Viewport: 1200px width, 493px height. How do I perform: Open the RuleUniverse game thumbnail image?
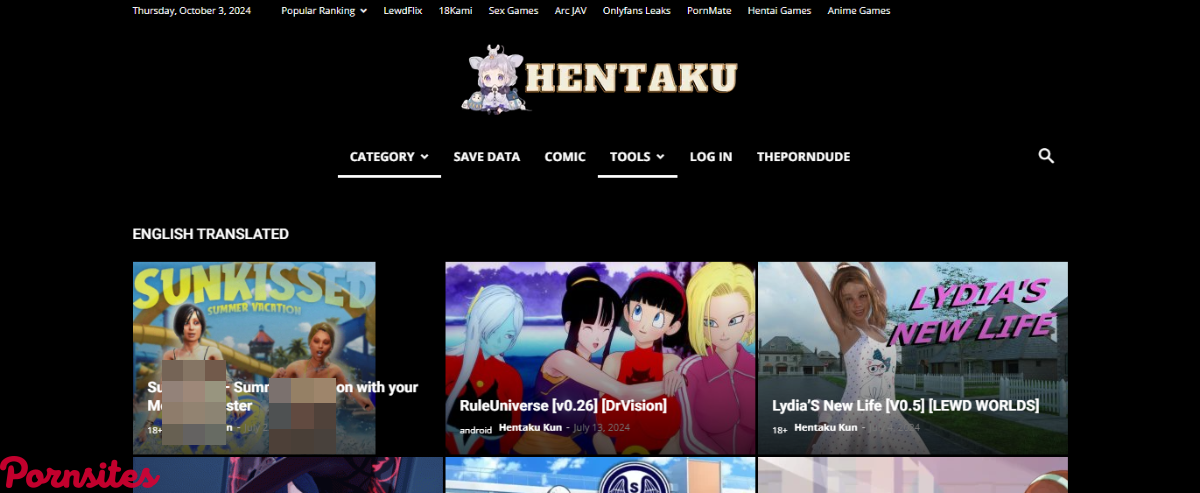click(x=600, y=358)
